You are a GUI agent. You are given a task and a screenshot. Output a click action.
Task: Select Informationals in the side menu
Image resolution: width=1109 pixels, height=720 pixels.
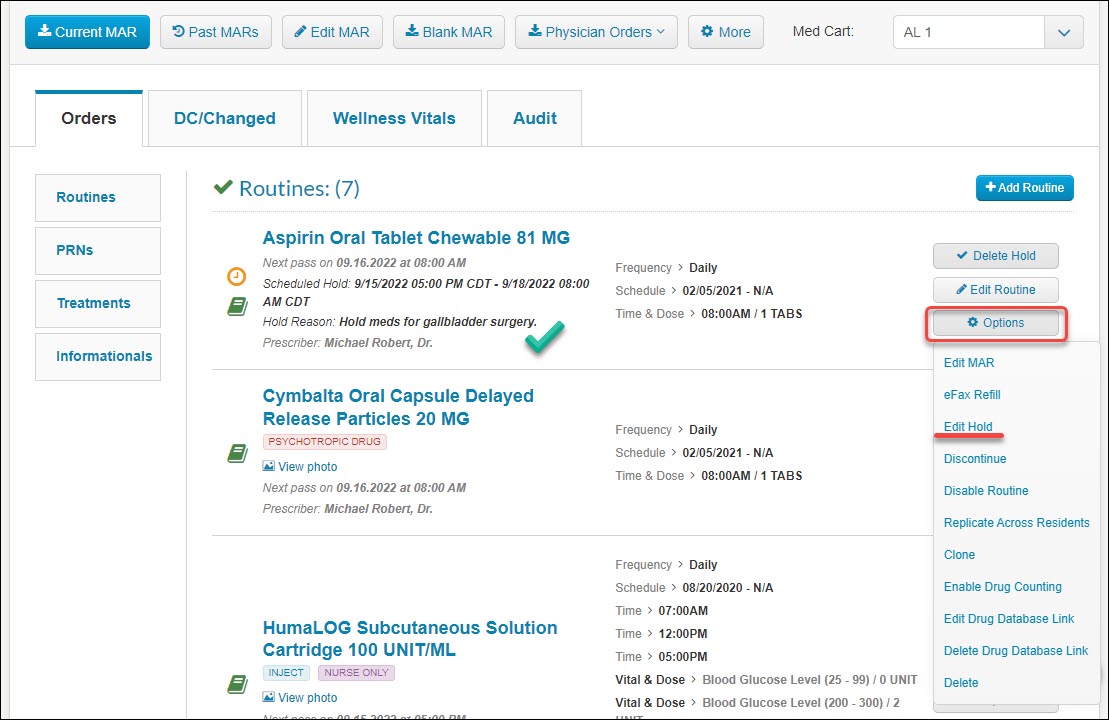coord(98,356)
